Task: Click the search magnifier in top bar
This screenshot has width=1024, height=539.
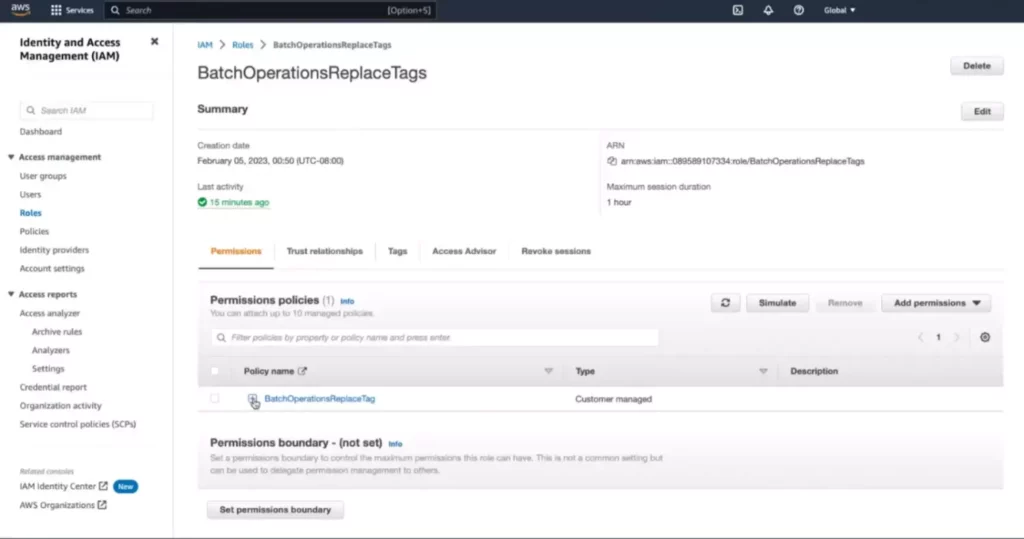Action: (116, 10)
